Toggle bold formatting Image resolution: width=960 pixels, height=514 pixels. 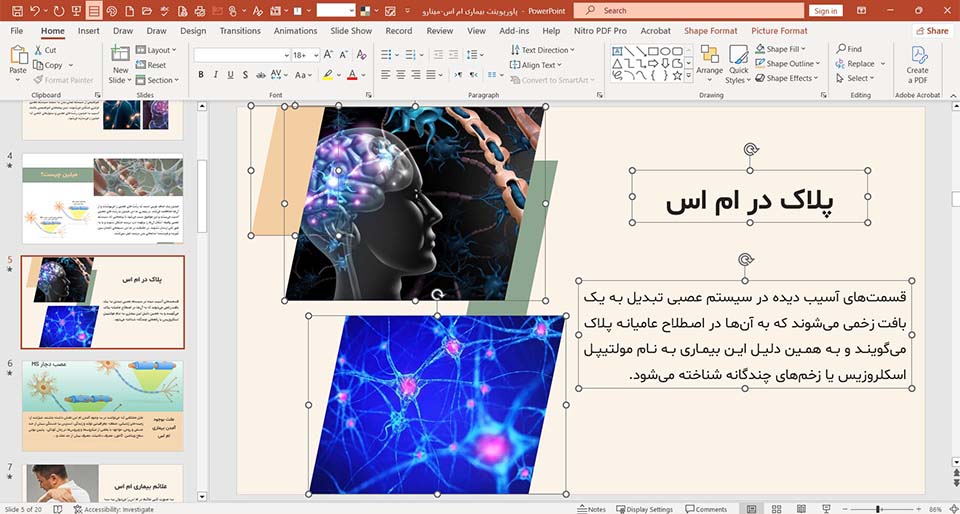click(201, 75)
